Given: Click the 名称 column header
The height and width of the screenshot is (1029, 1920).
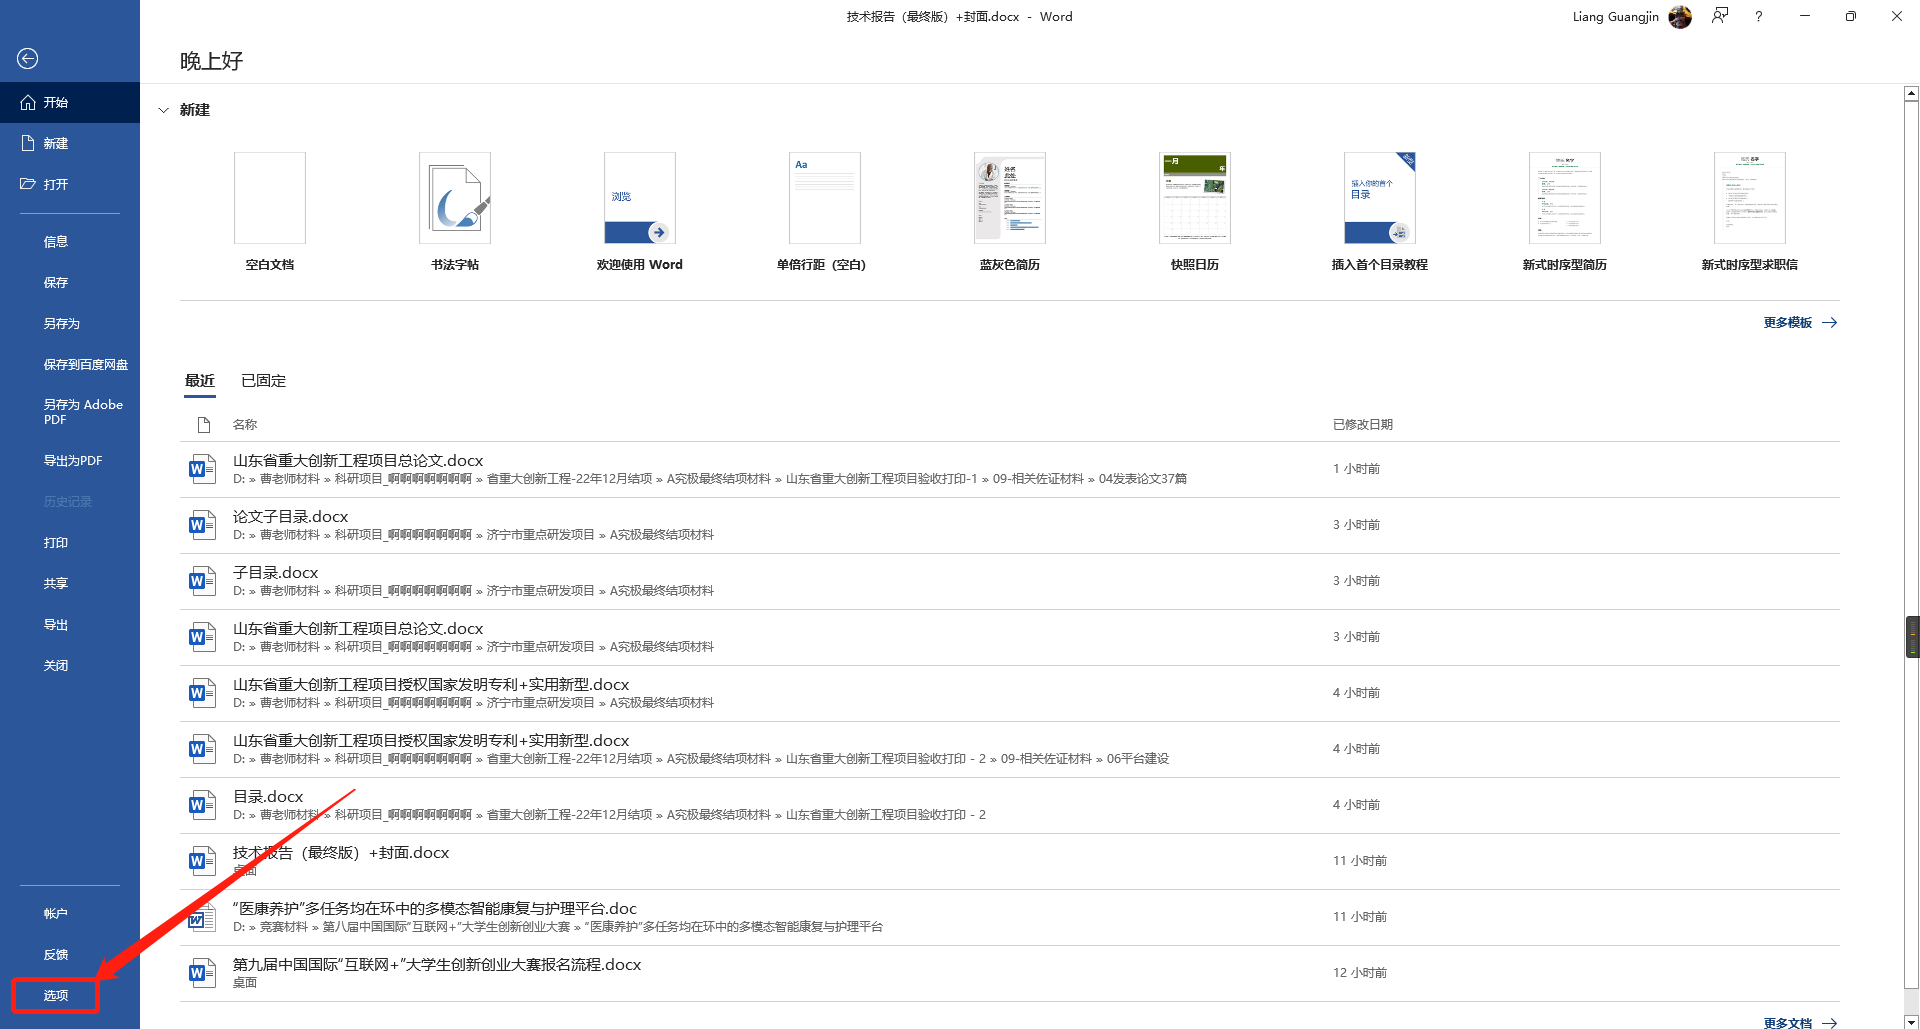Looking at the screenshot, I should click(x=245, y=425).
